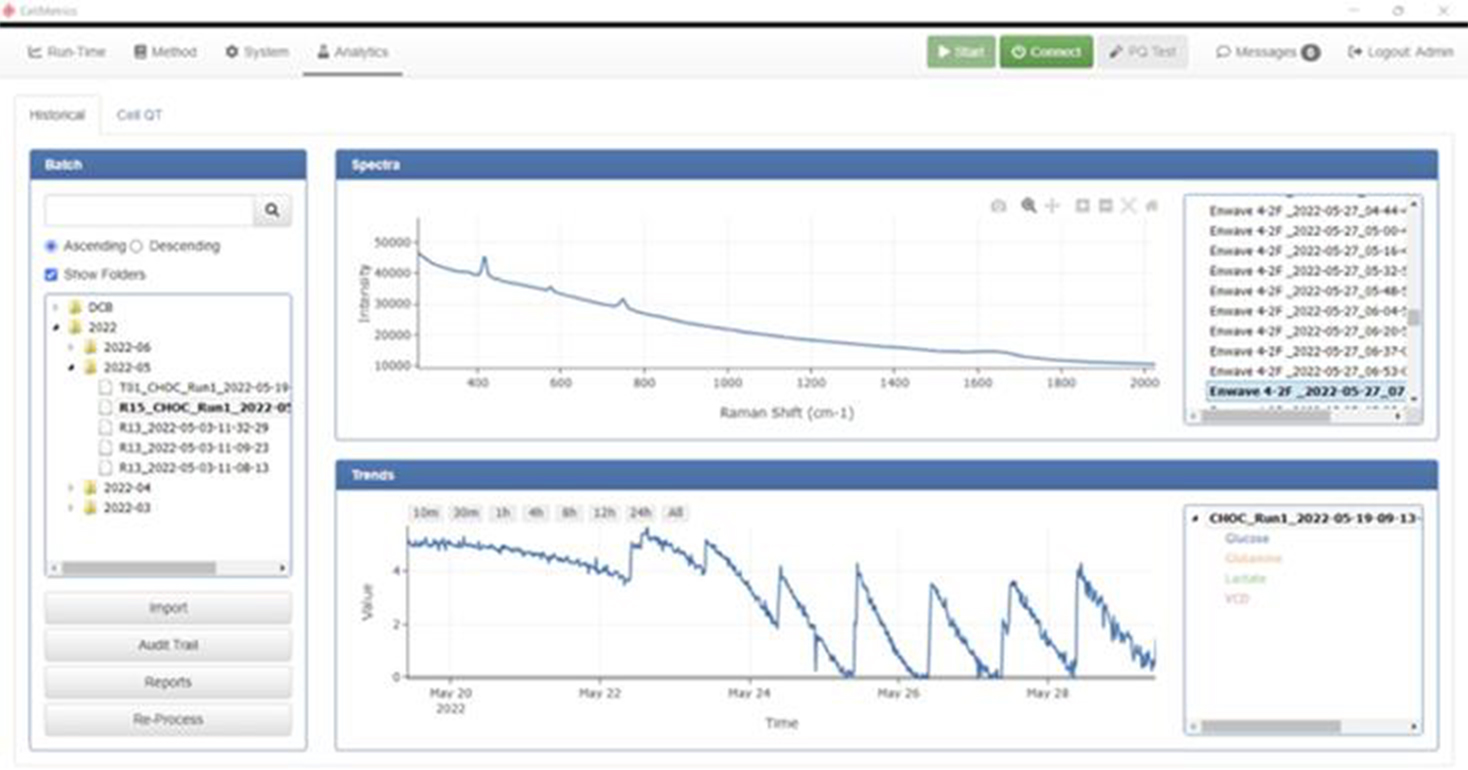Screen dimensions: 1468x770
Task: Set trends range to 8h
Action: (x=569, y=513)
